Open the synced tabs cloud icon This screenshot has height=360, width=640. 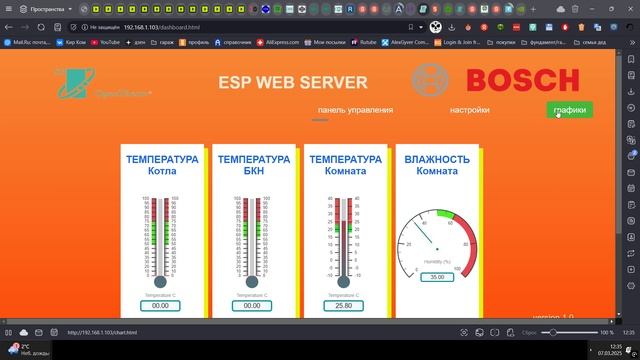561,9
